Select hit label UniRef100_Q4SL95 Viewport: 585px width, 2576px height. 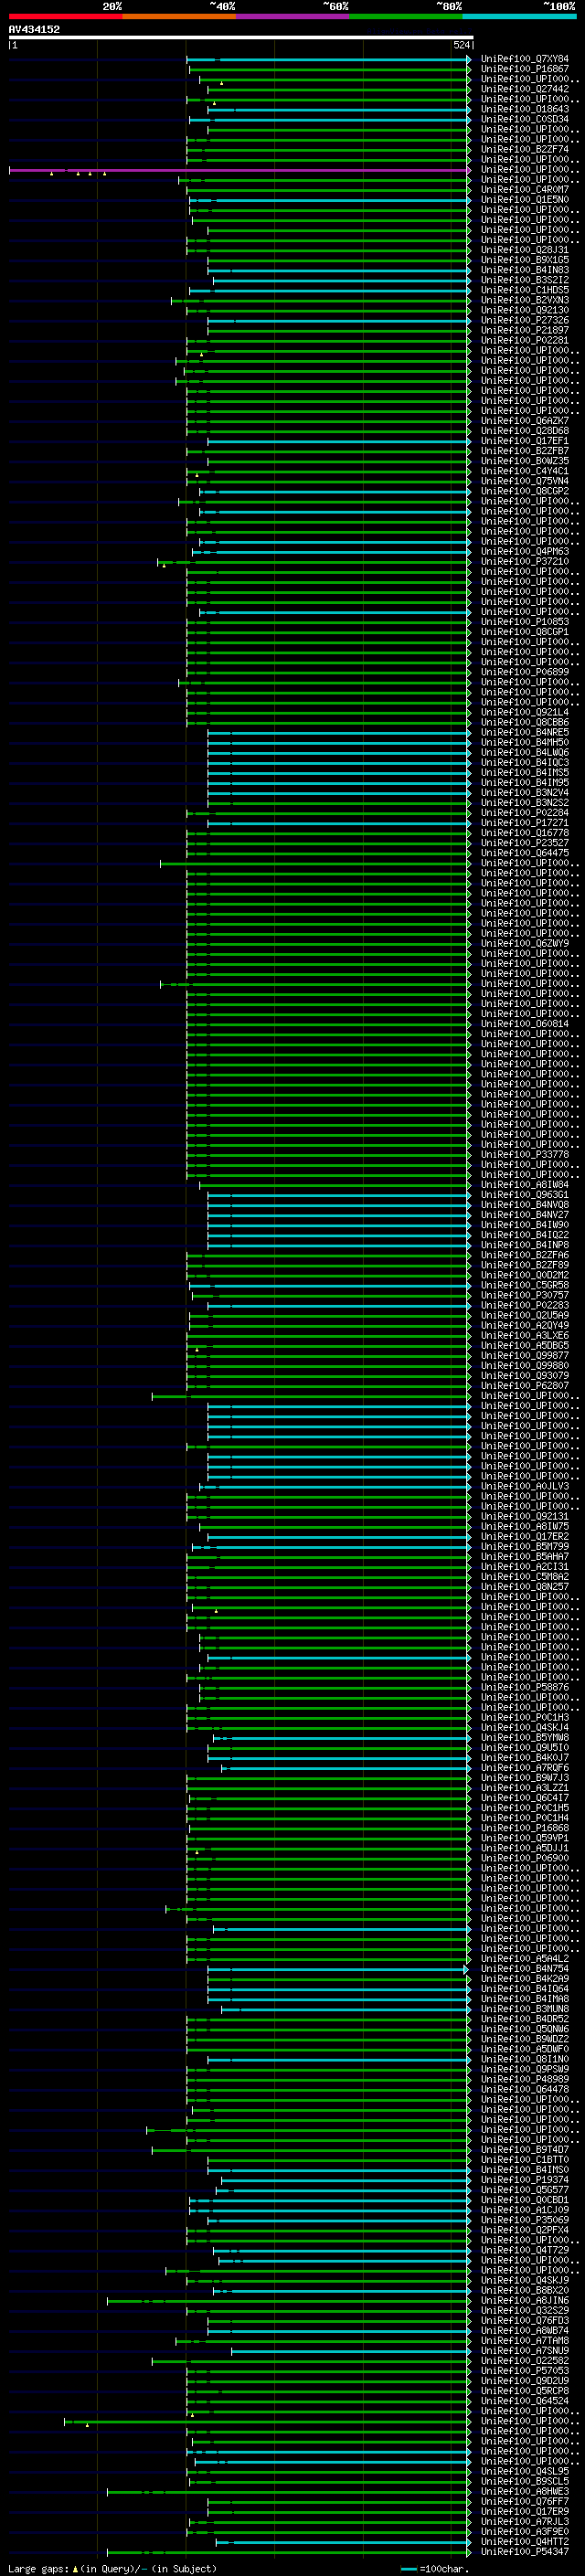(525, 2472)
